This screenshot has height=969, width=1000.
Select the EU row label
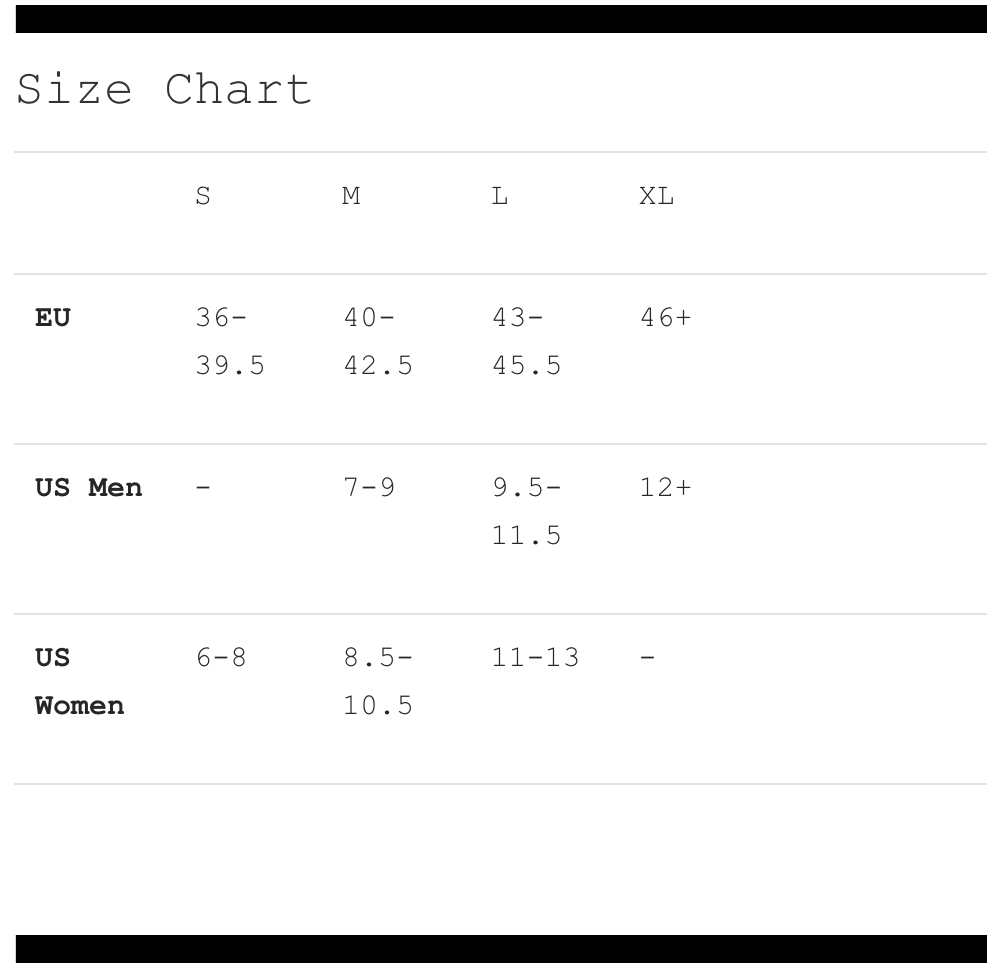[54, 319]
